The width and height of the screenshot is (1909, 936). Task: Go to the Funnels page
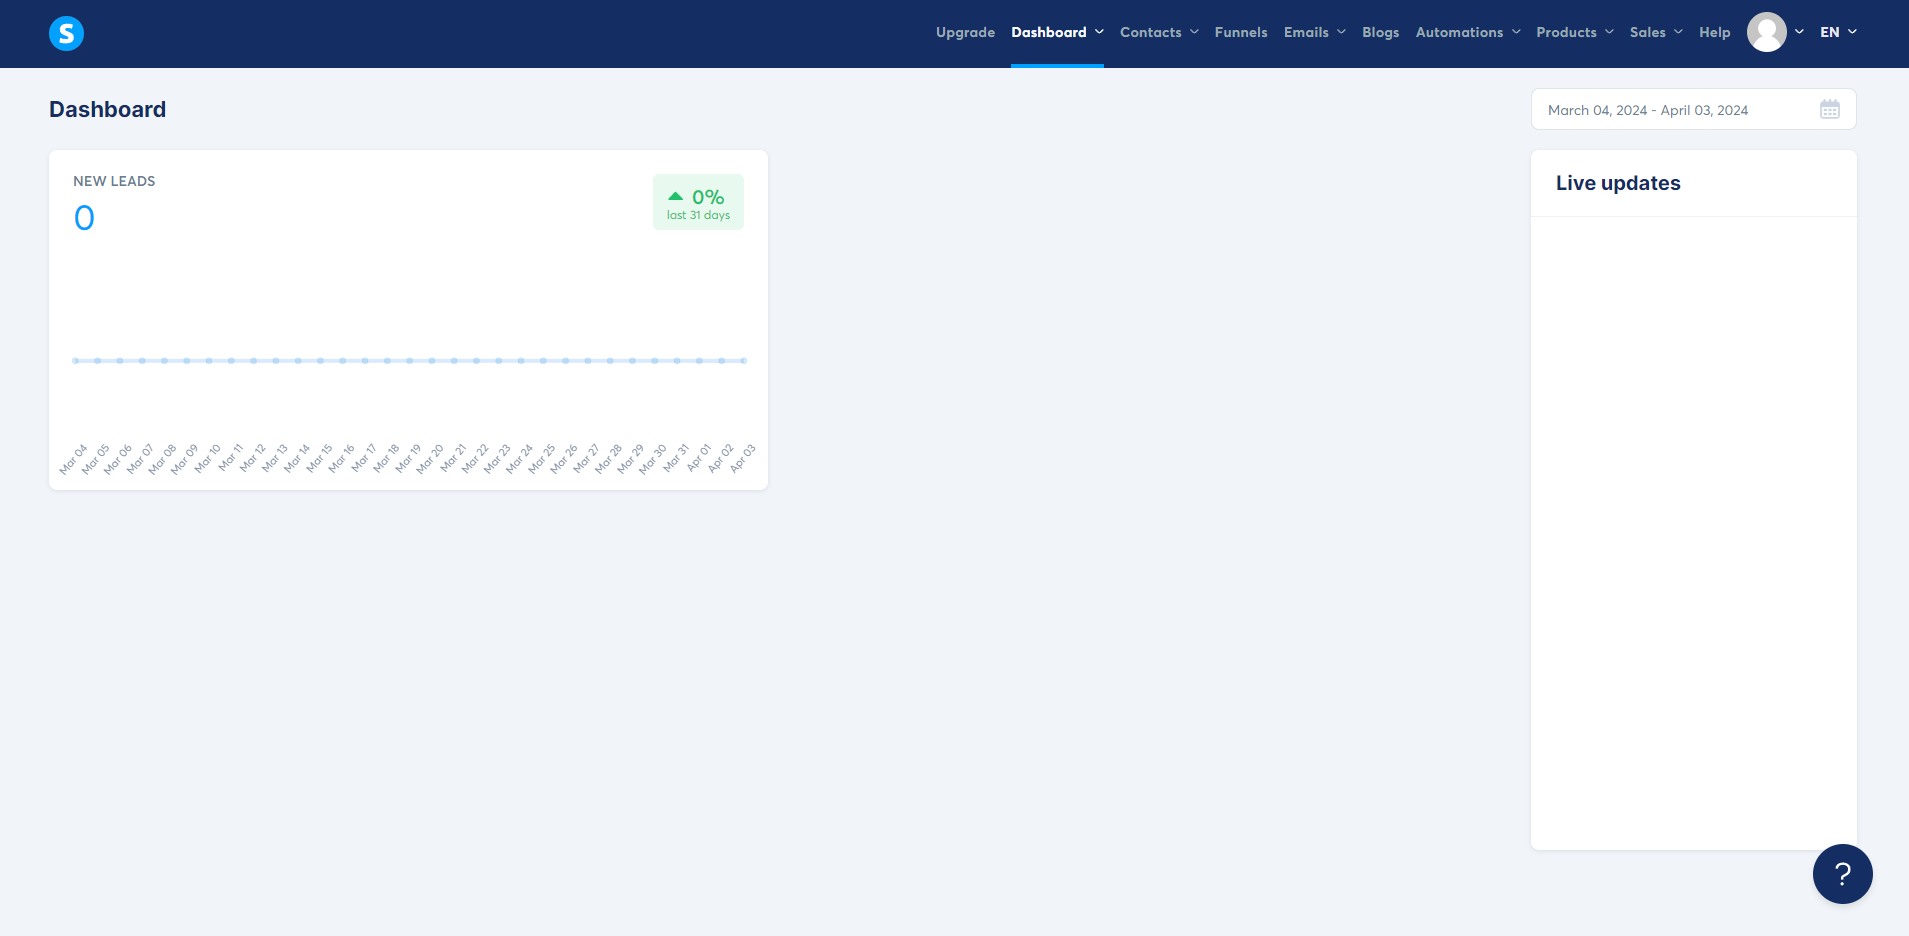1241,32
